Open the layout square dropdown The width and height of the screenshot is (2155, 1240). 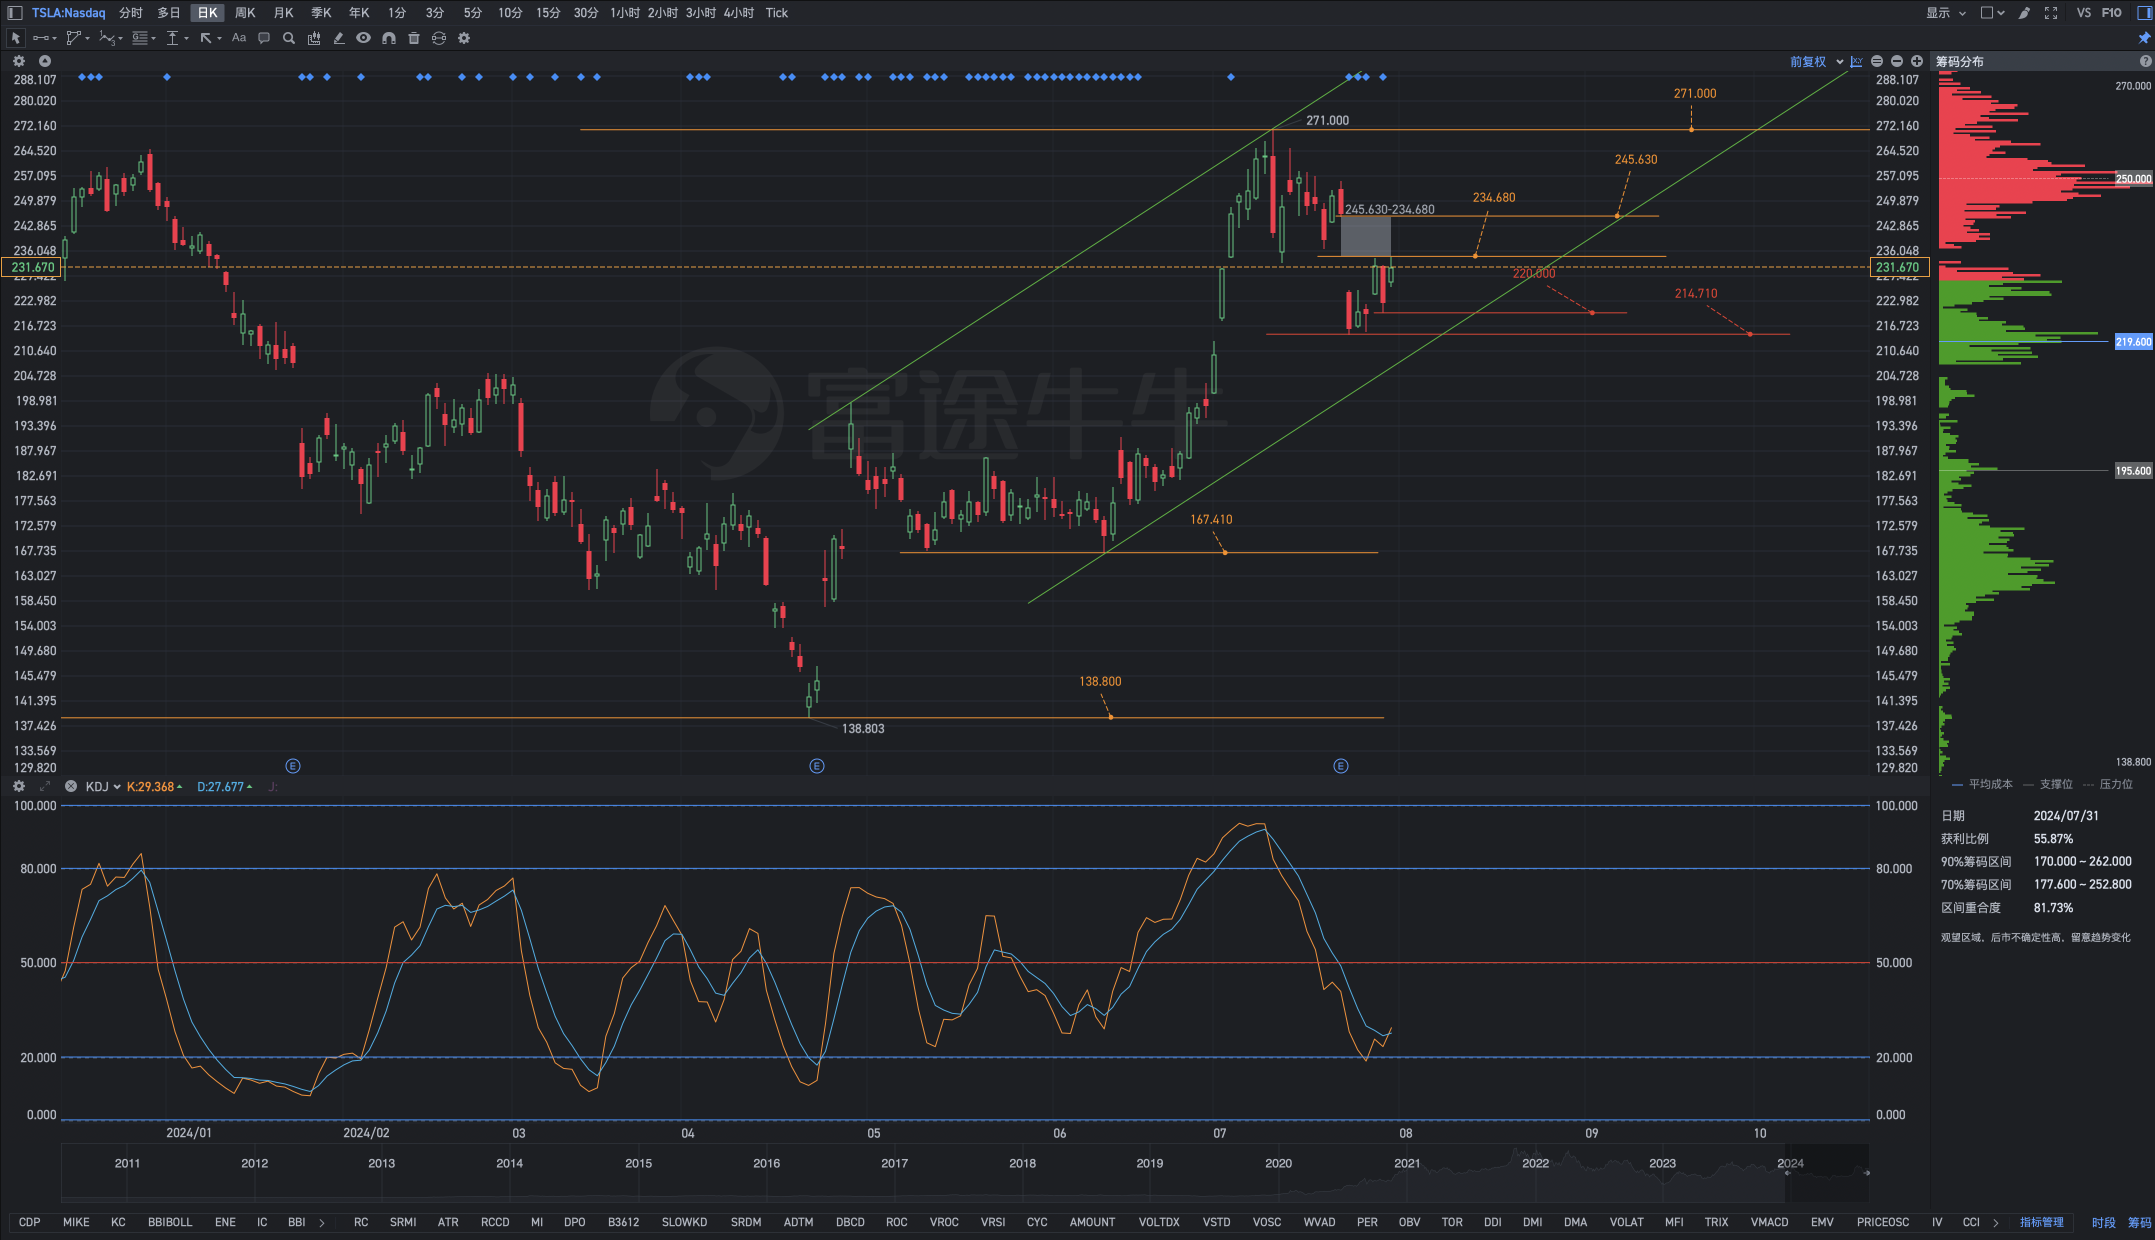(1992, 13)
